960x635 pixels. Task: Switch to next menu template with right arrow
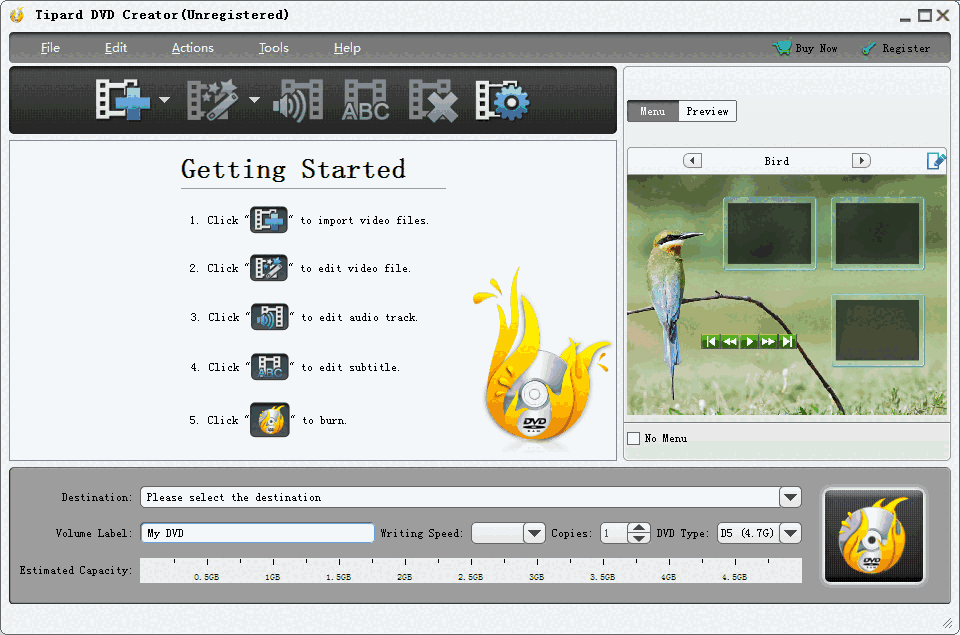(x=861, y=160)
